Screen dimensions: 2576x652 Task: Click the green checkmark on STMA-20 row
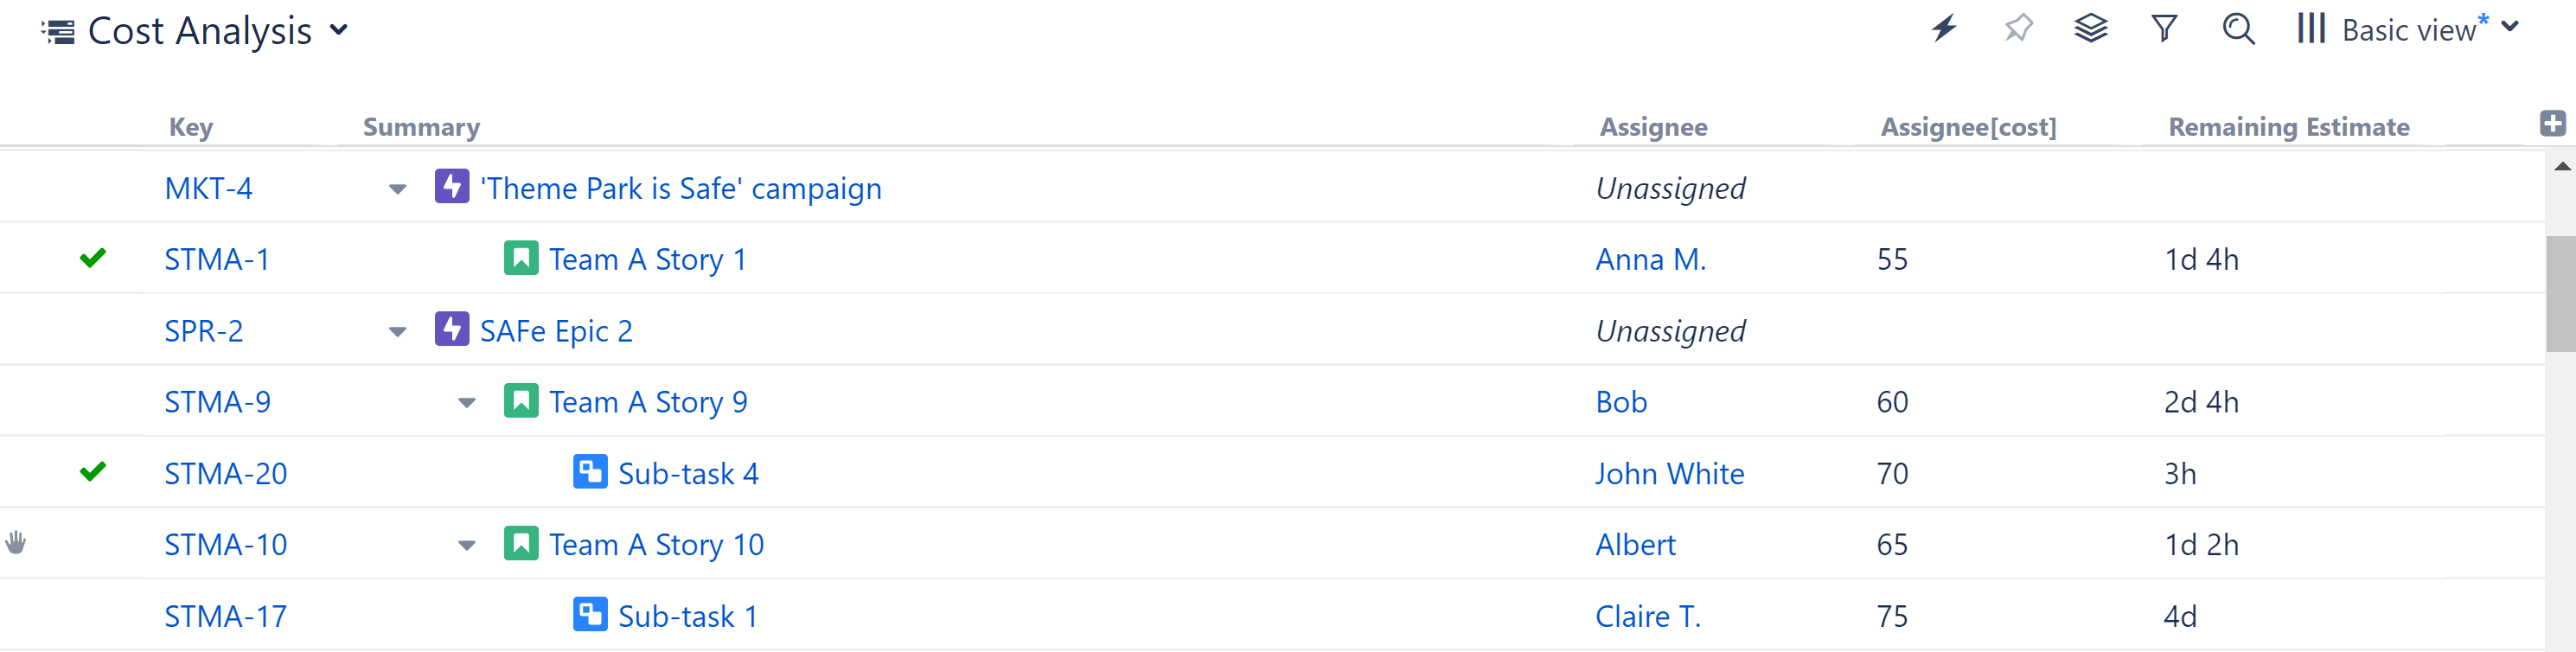93,472
